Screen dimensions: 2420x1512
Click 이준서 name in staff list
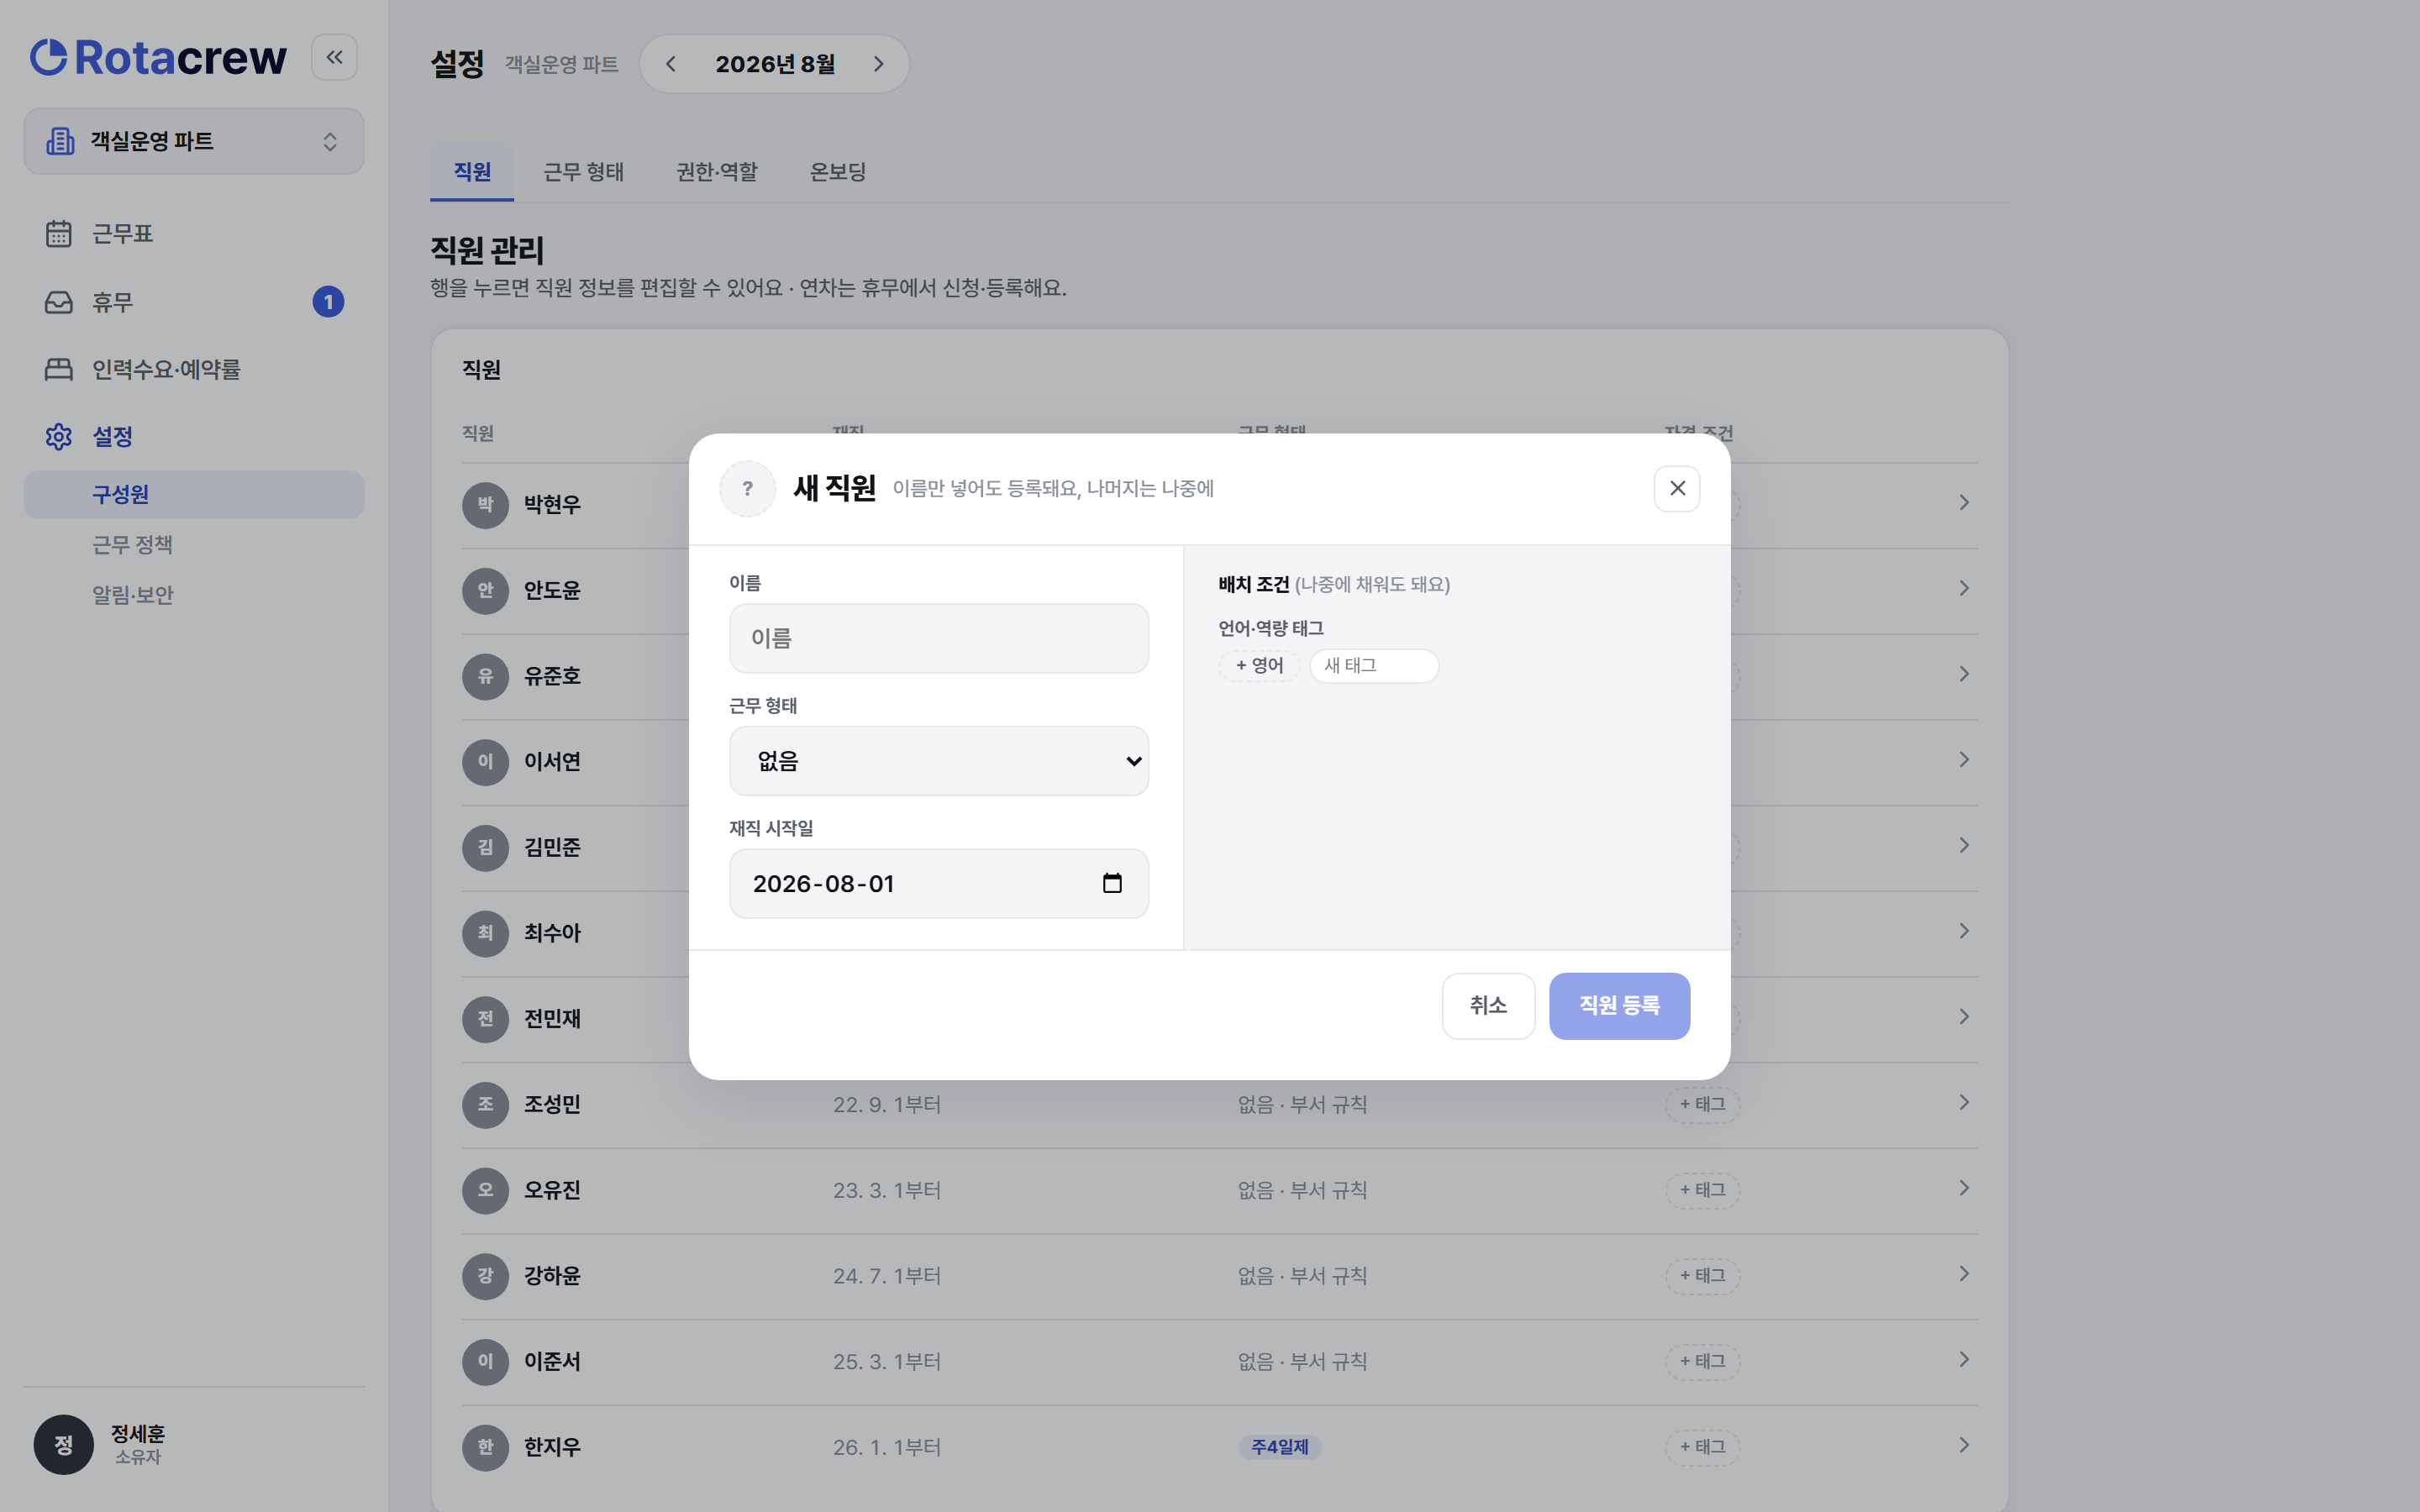click(x=552, y=1362)
